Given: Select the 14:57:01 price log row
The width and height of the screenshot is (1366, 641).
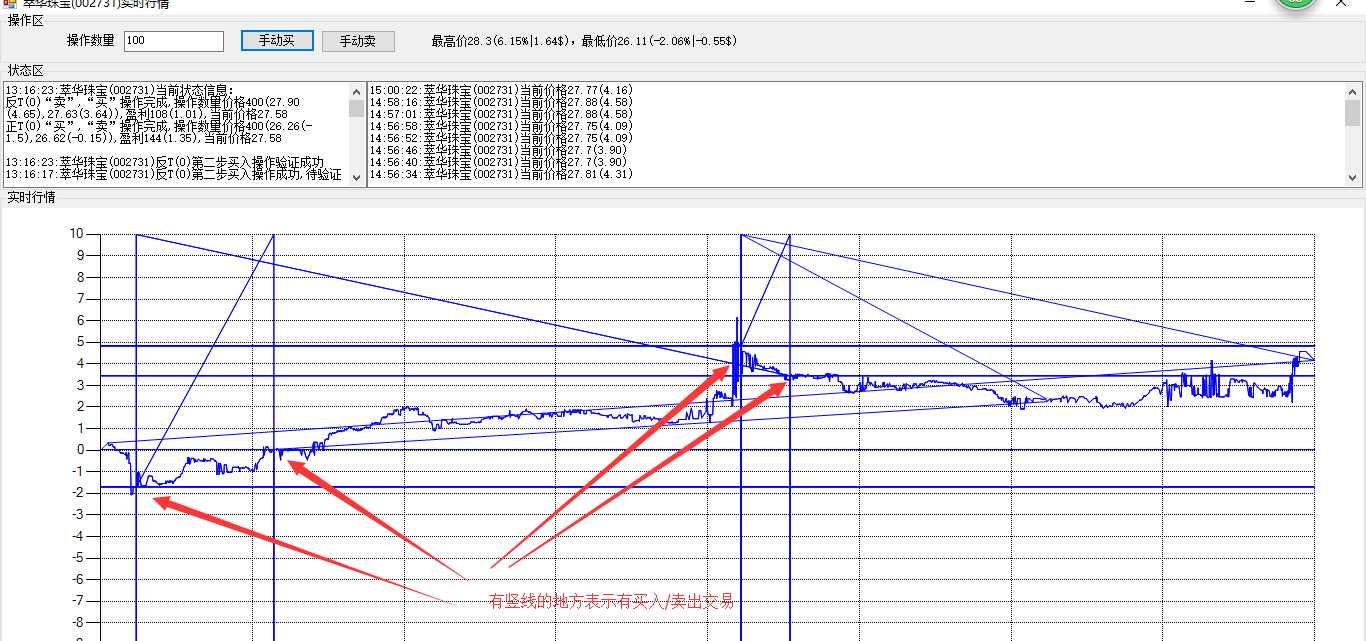Looking at the screenshot, I should tap(501, 114).
